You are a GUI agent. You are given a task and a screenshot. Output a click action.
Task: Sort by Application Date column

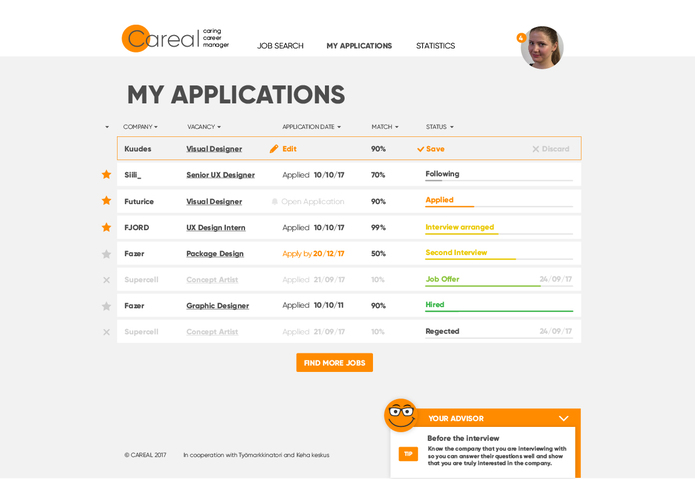coord(312,127)
